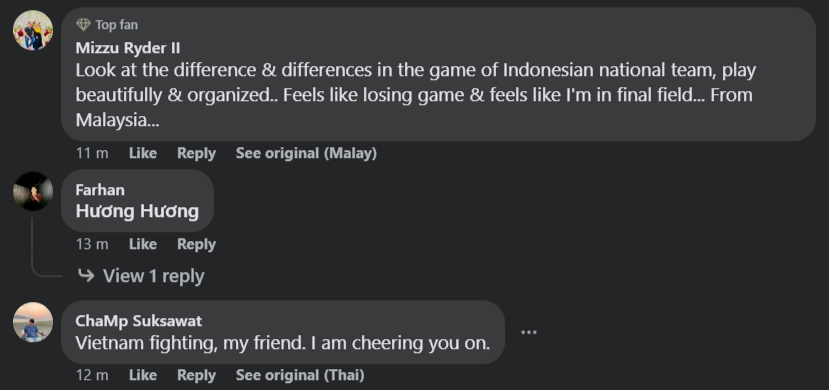The height and width of the screenshot is (390, 829).
Task: Show original Thai text of comment
Action: [x=300, y=375]
